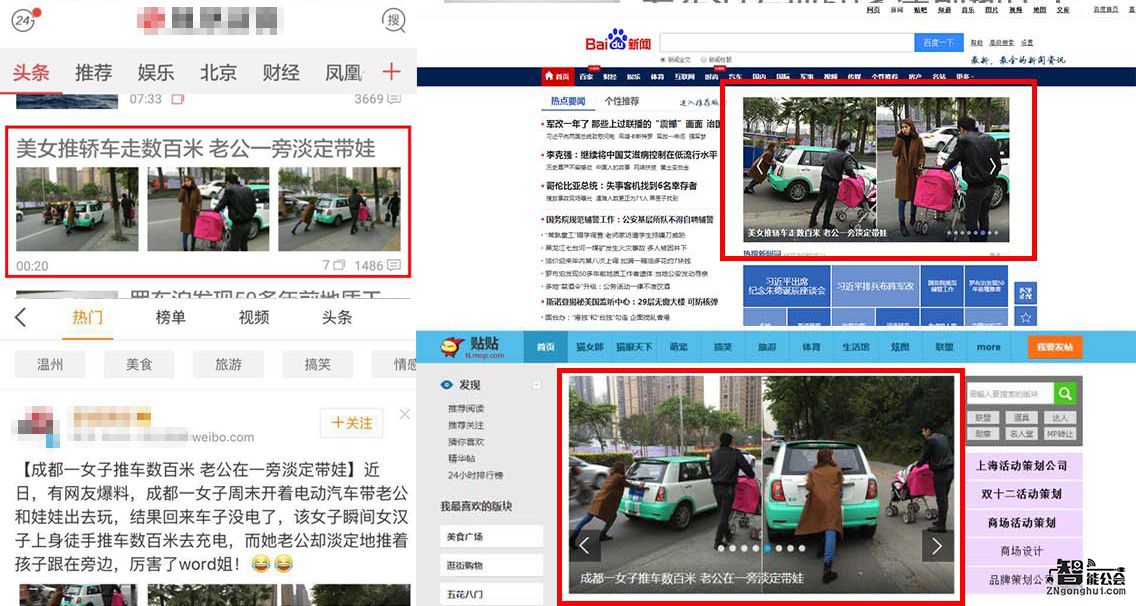Click the 百度一下 search button
The height and width of the screenshot is (606, 1136).
point(937,42)
